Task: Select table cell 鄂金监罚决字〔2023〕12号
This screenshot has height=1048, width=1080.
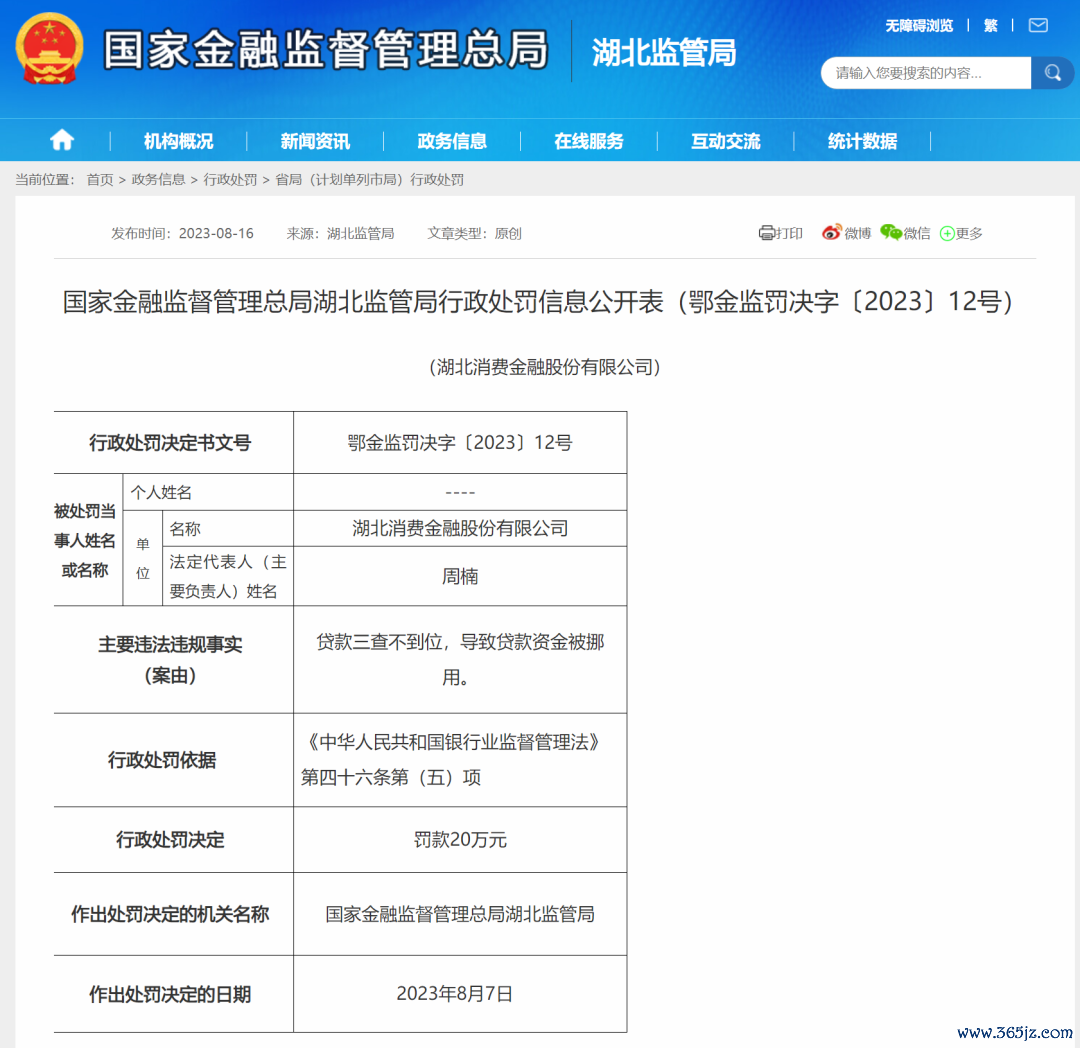Action: tap(459, 443)
